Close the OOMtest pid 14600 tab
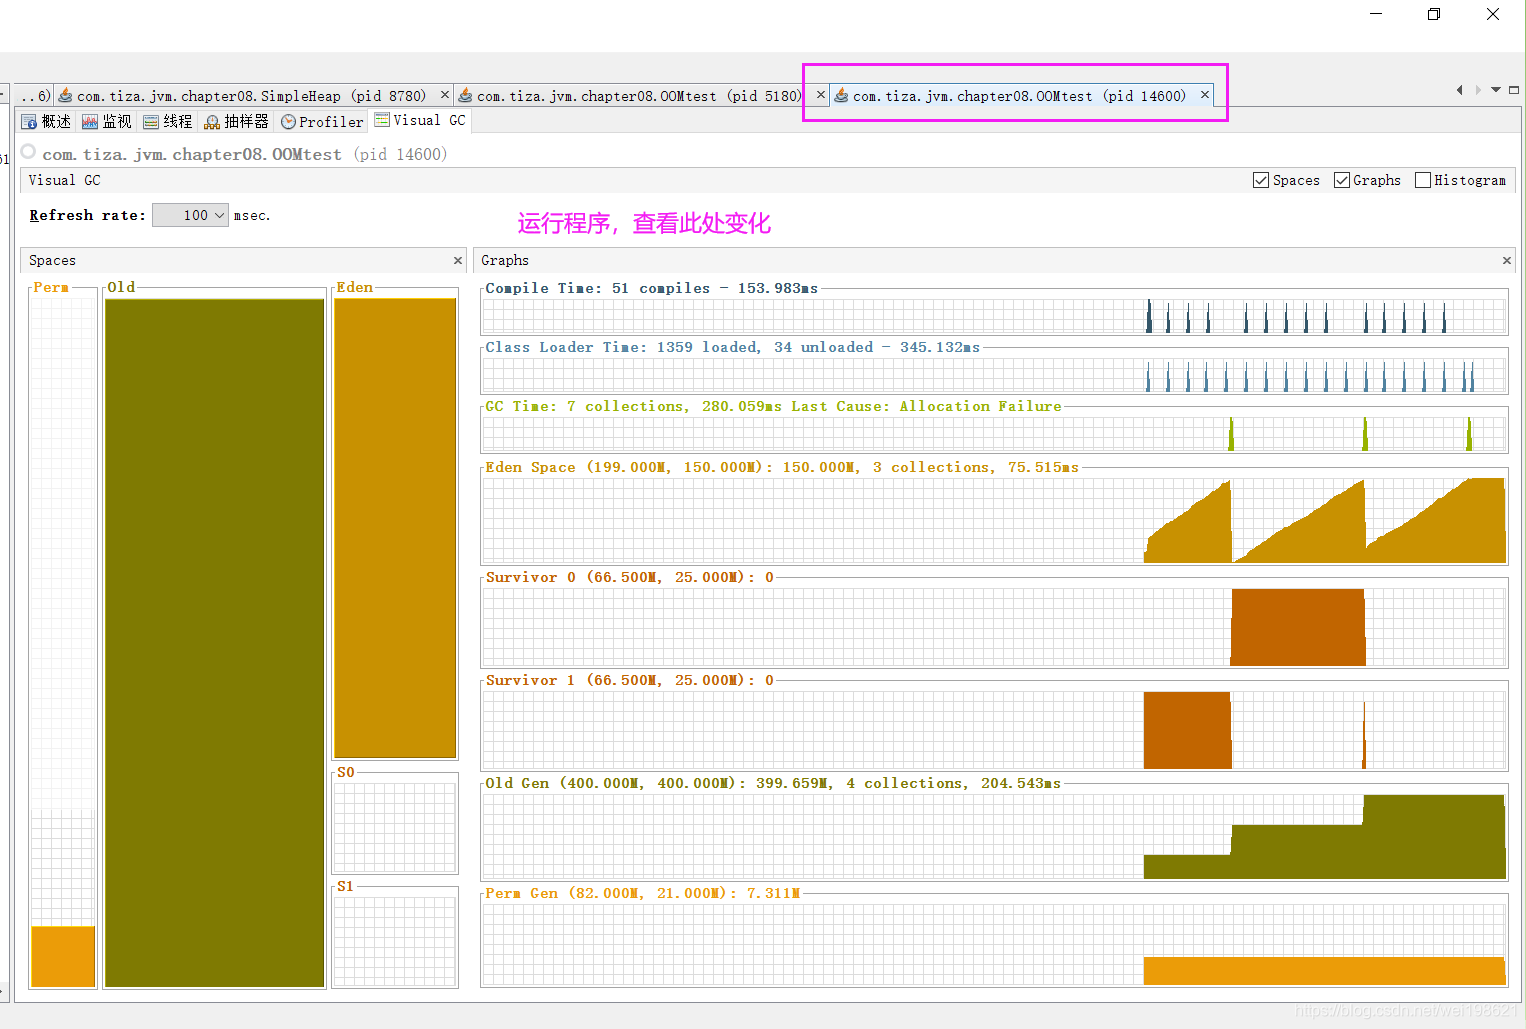 pos(1205,95)
